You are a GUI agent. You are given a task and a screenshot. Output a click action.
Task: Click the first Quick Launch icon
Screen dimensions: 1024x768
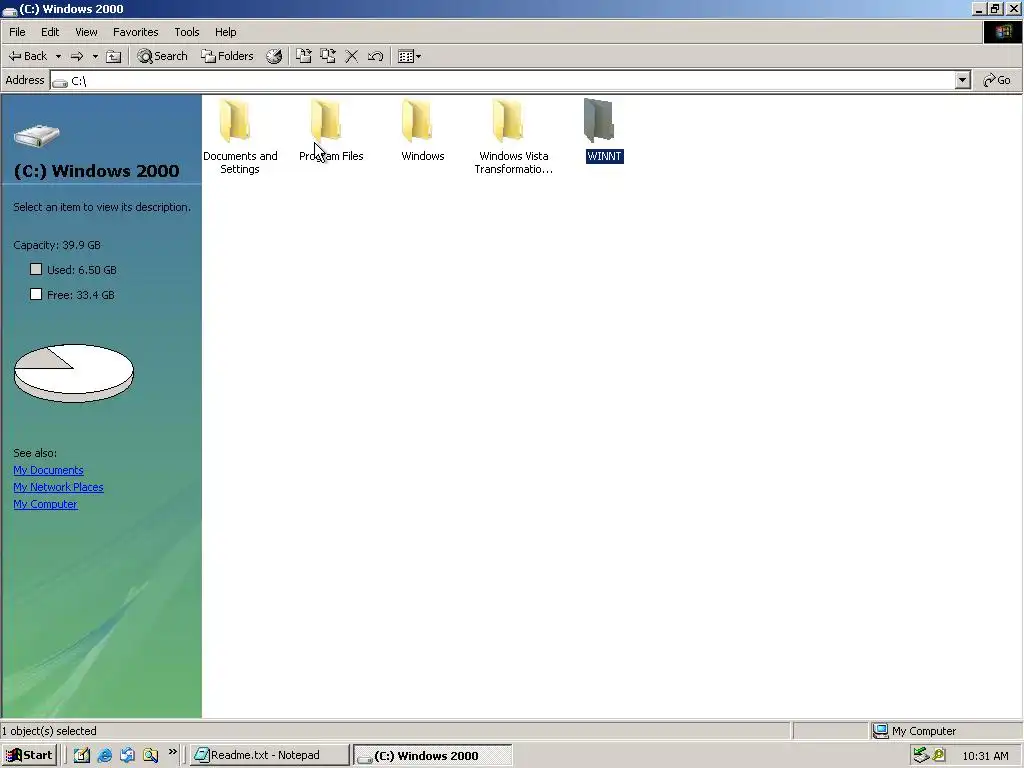point(82,756)
